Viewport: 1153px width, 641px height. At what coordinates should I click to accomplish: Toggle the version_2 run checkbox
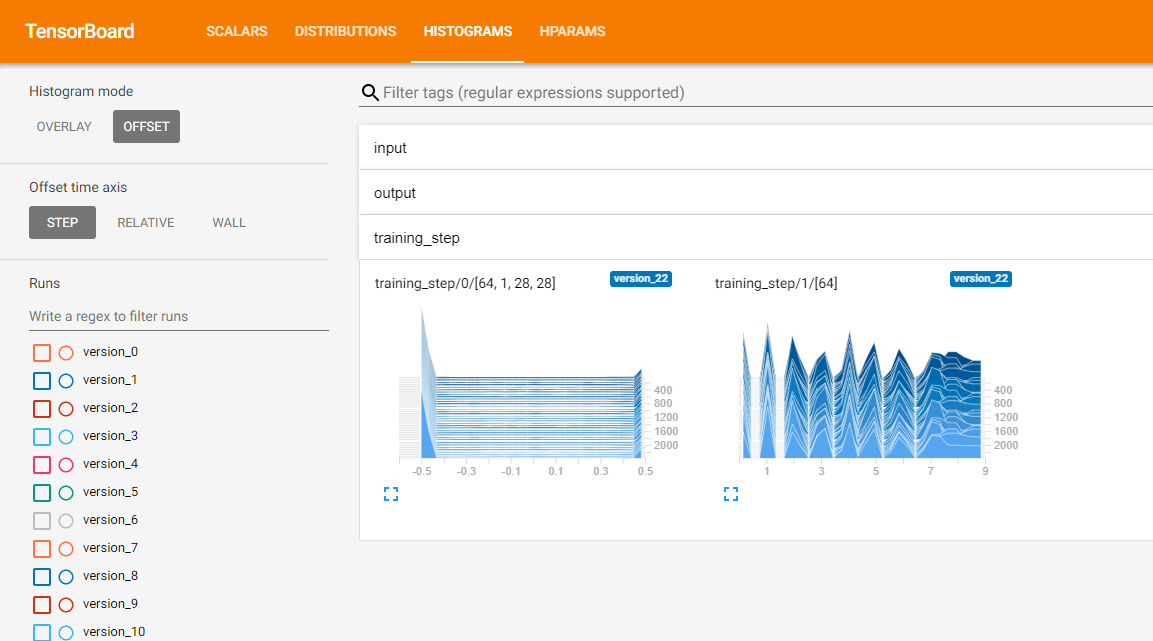(x=42, y=409)
